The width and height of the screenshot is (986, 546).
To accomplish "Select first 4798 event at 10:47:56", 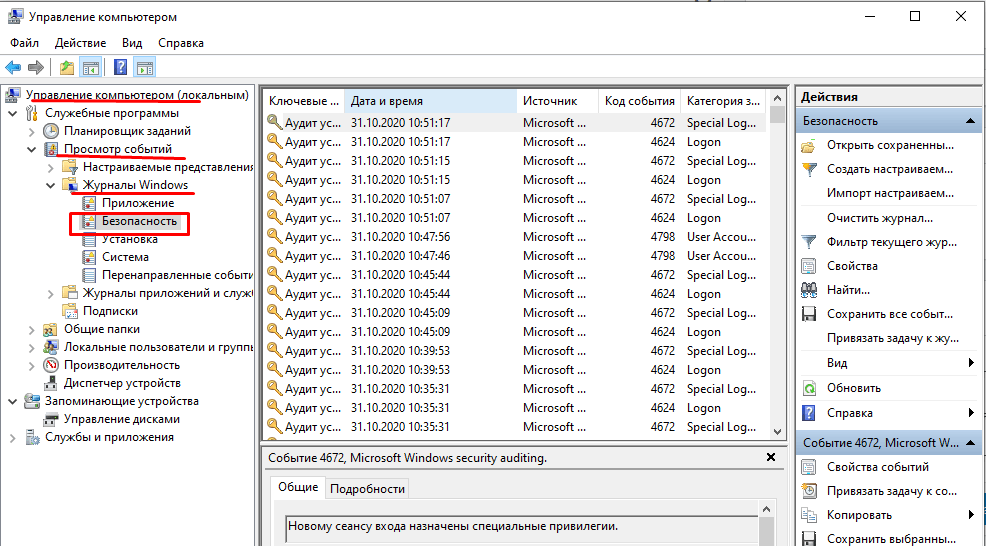I will tap(516, 237).
